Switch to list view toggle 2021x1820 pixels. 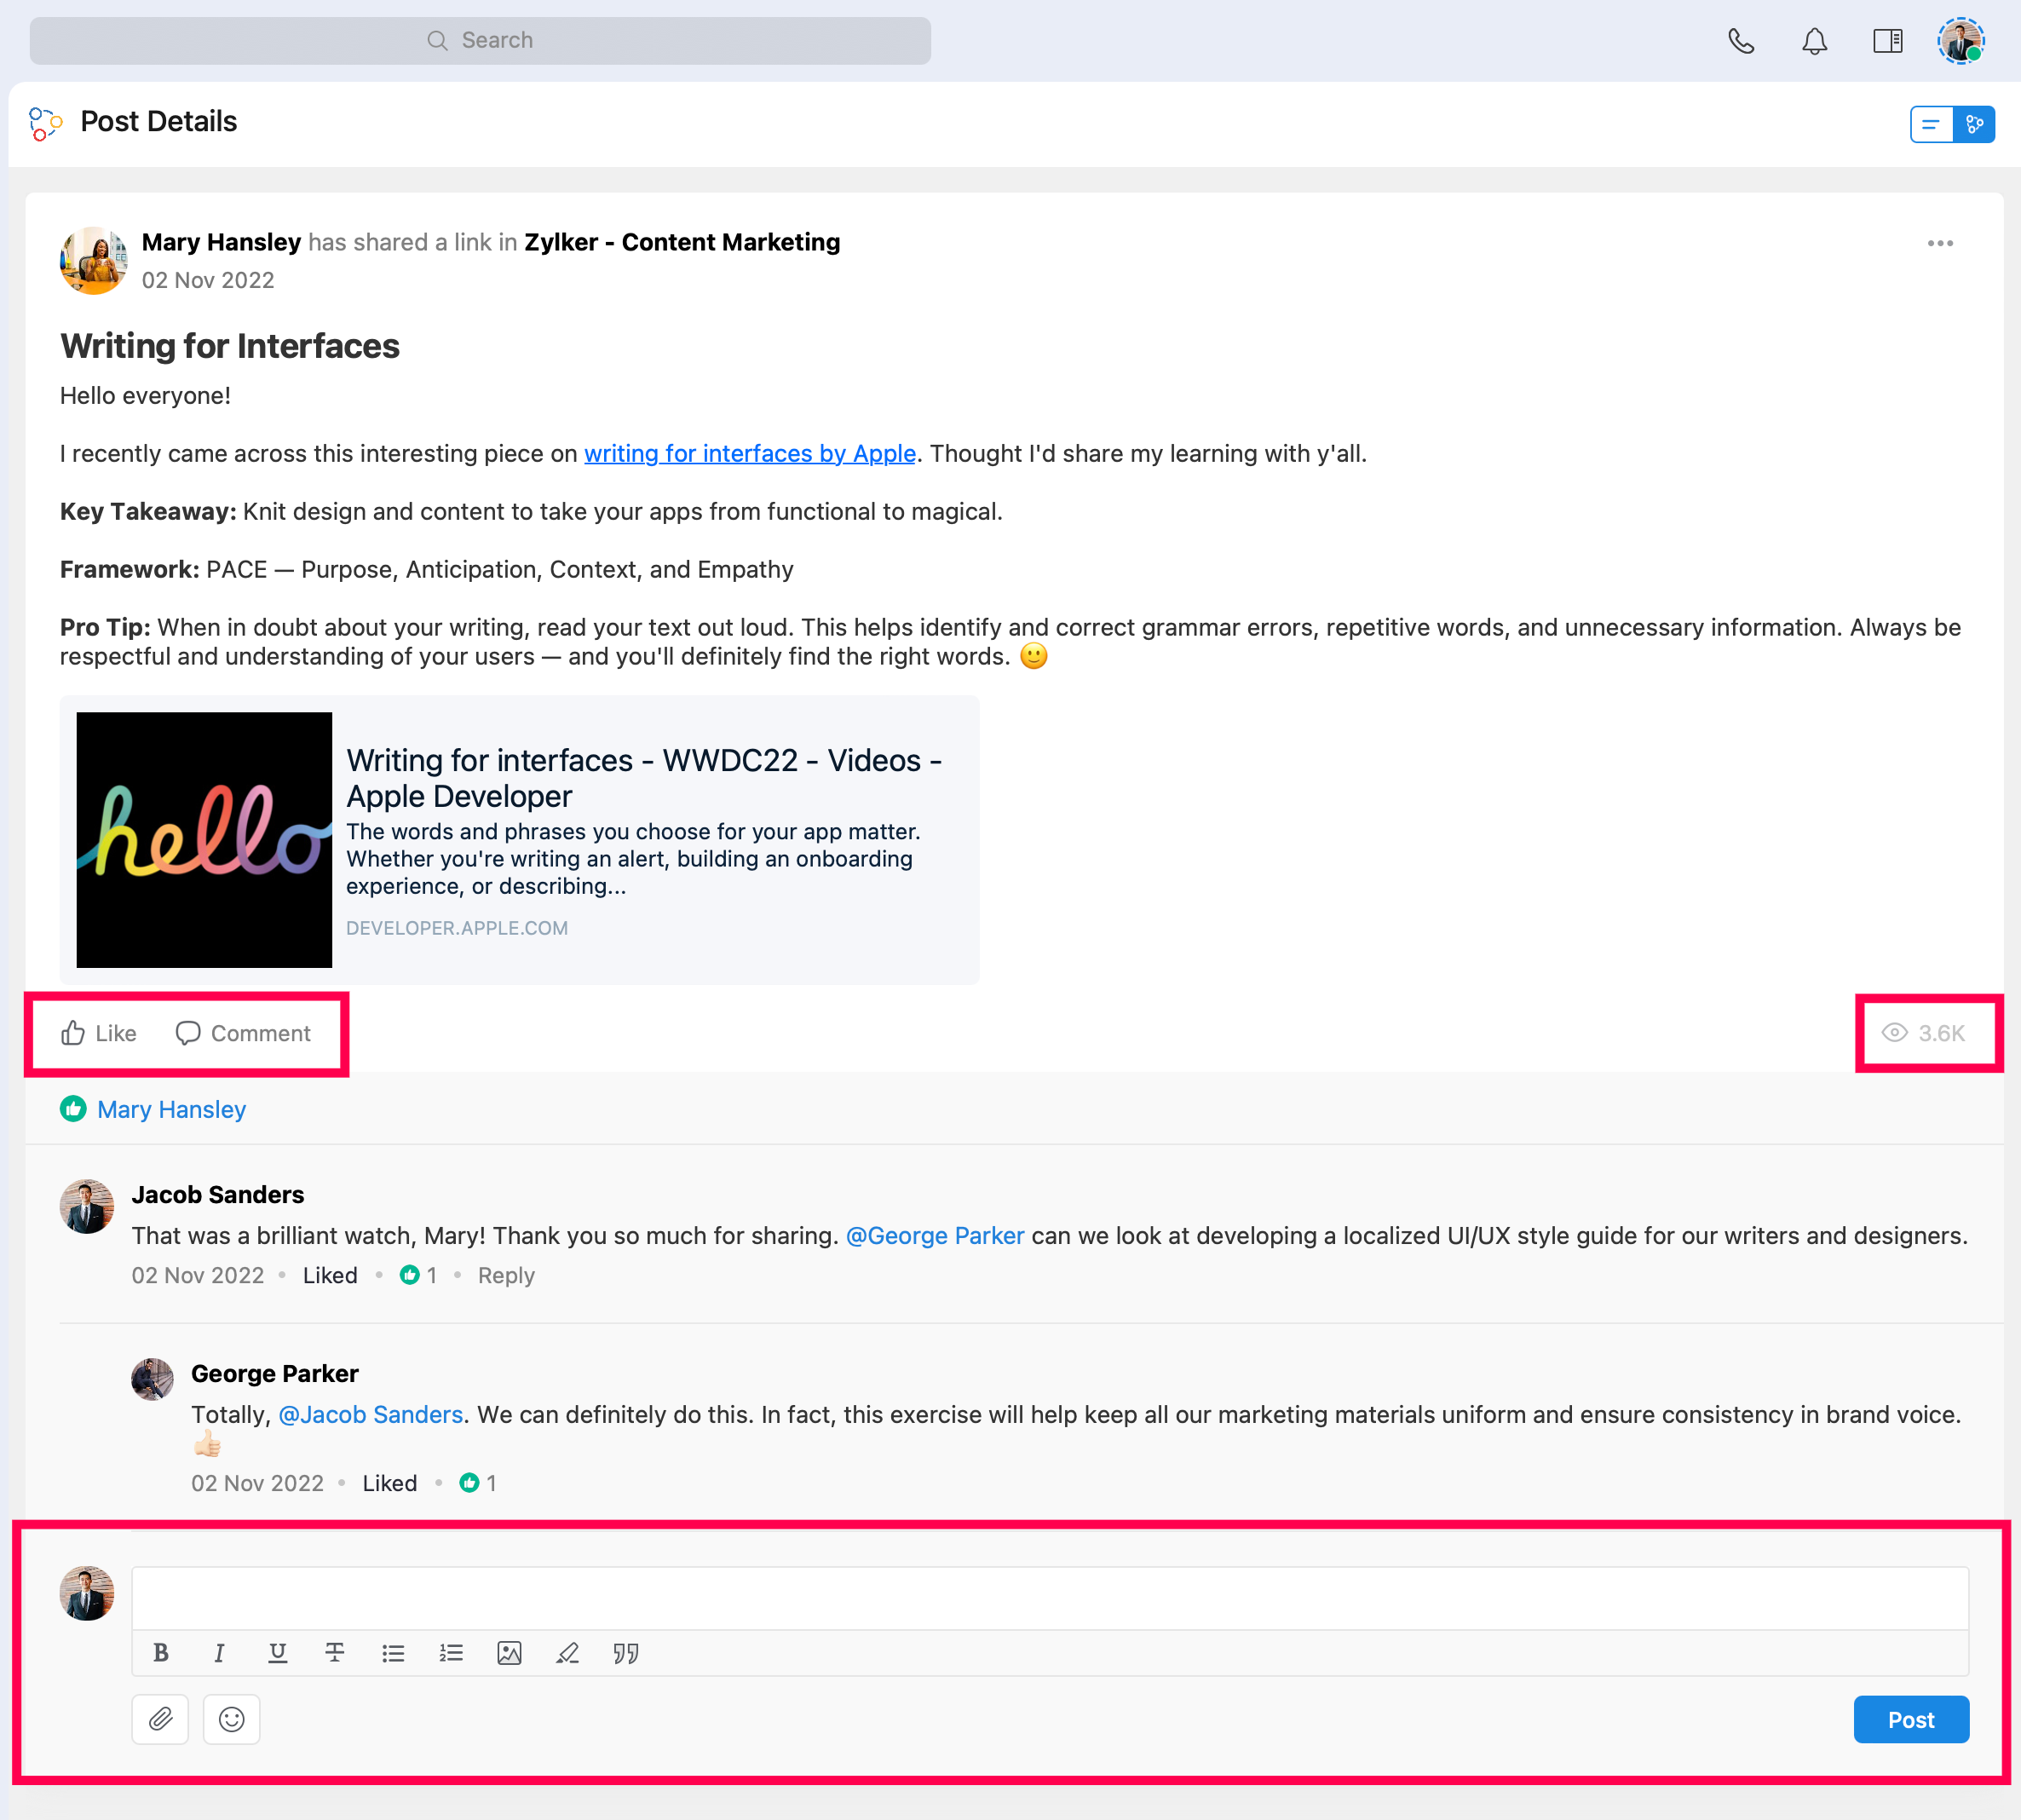click(x=1931, y=124)
